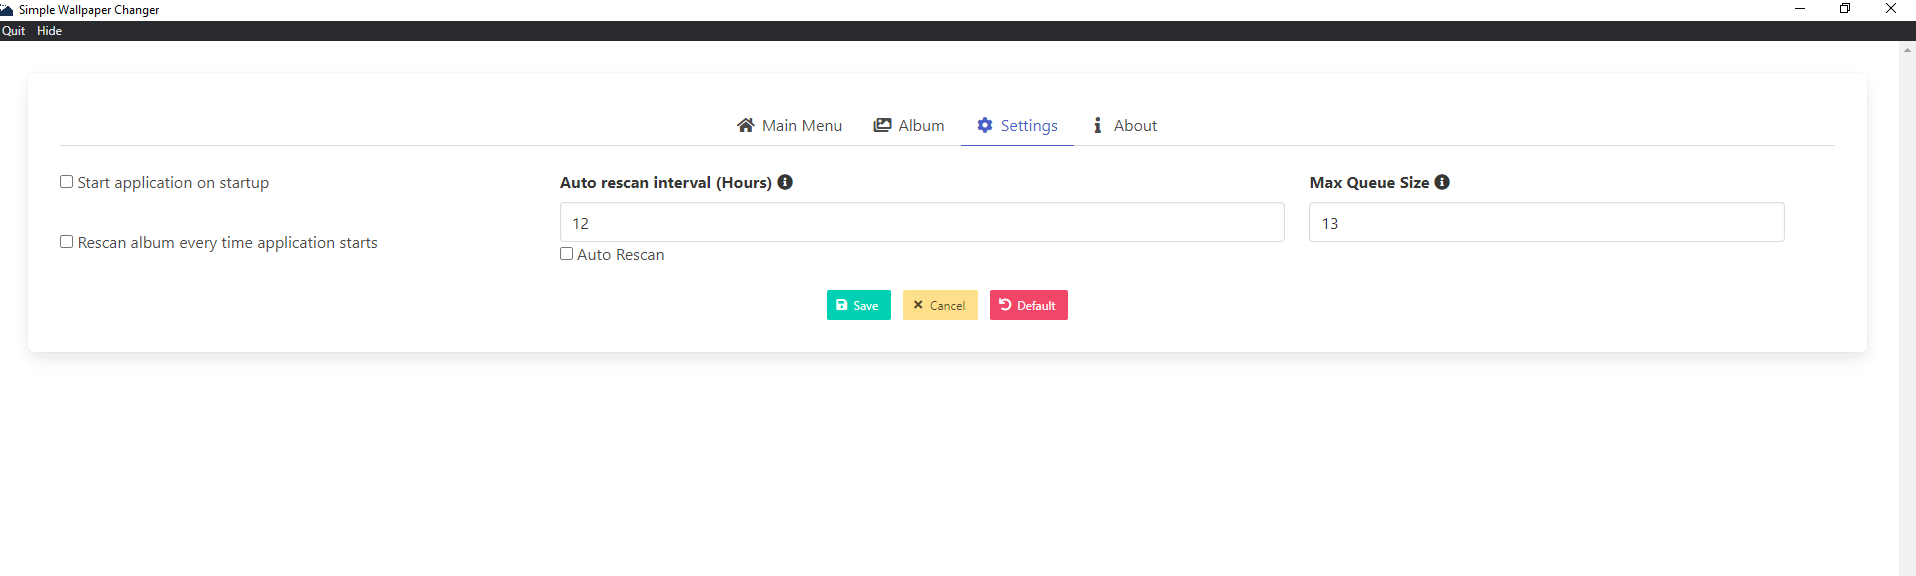Save the settings
The width and height of the screenshot is (1916, 576).
(858, 305)
